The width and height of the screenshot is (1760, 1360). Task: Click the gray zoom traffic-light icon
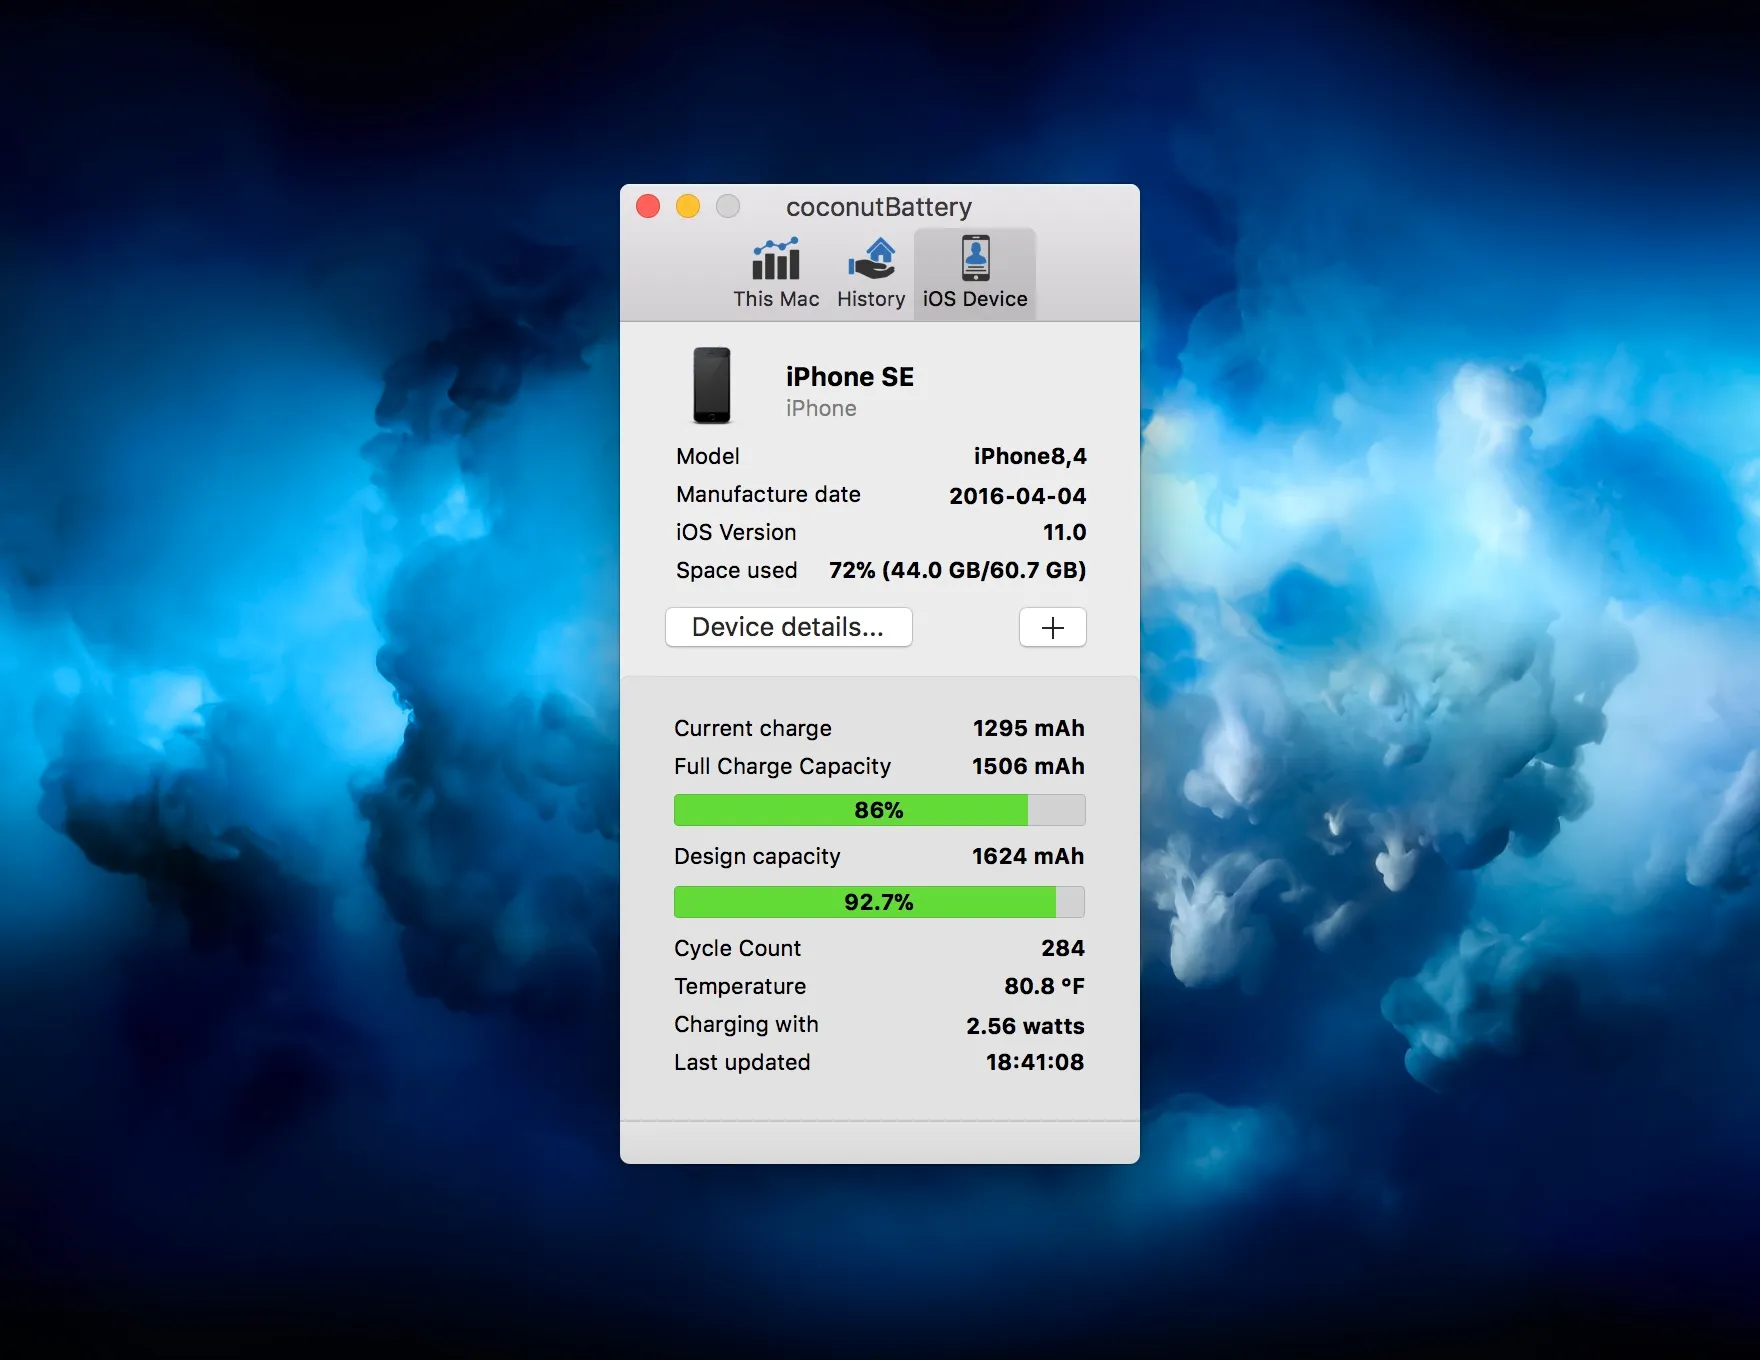pyautogui.click(x=728, y=206)
